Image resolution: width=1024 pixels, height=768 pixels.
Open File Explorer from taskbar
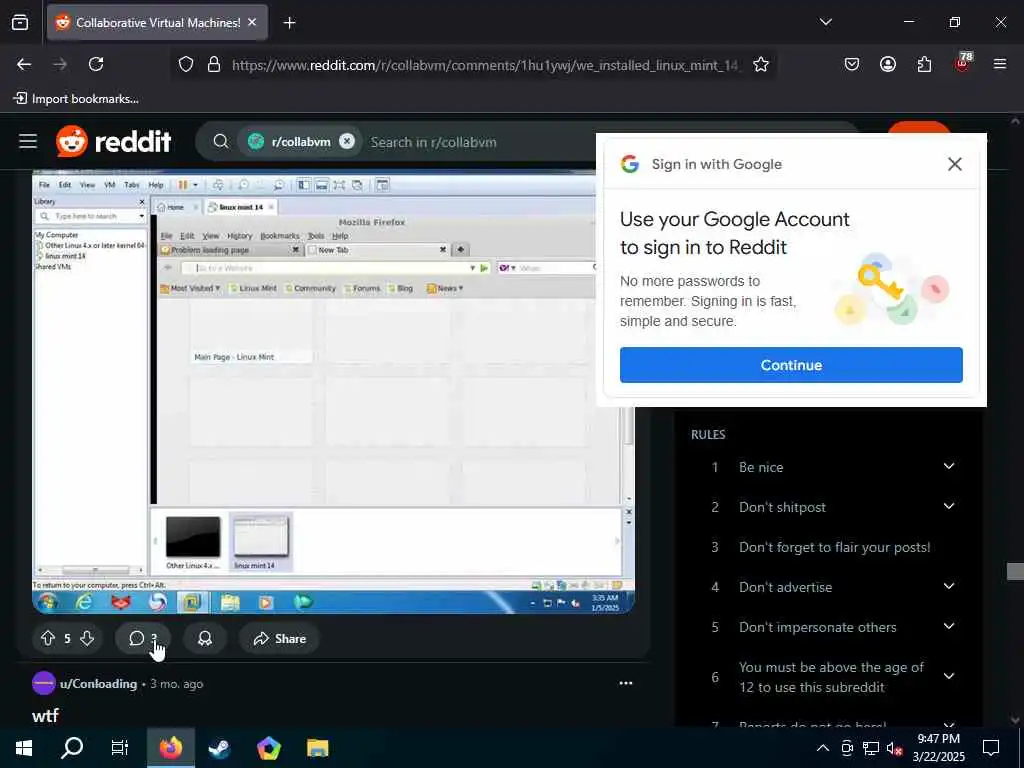[x=317, y=748]
